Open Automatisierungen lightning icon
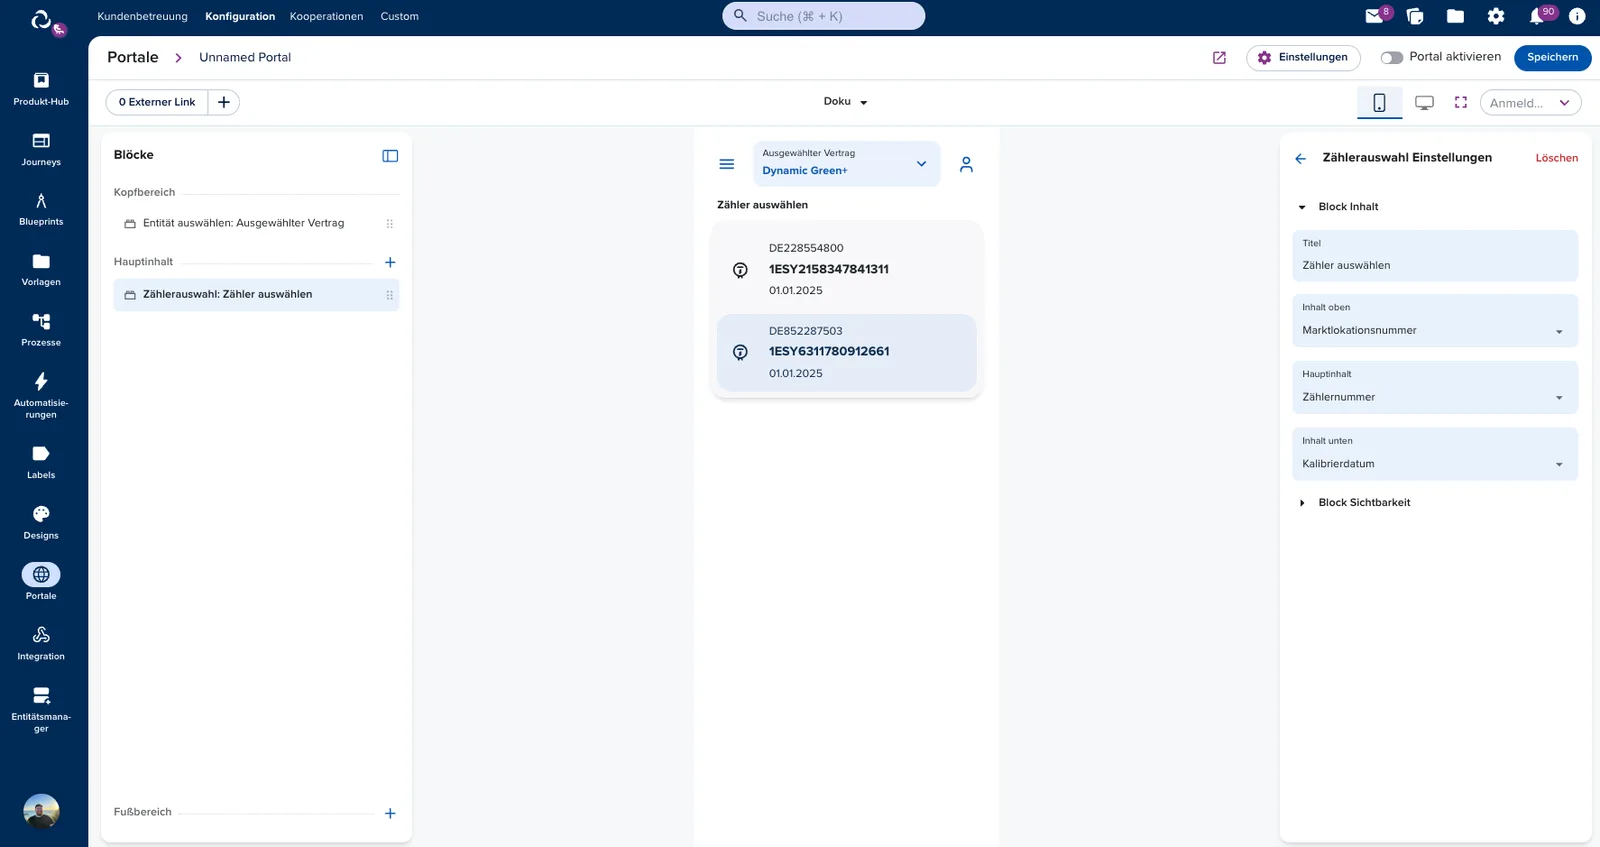1600x847 pixels. [x=41, y=381]
